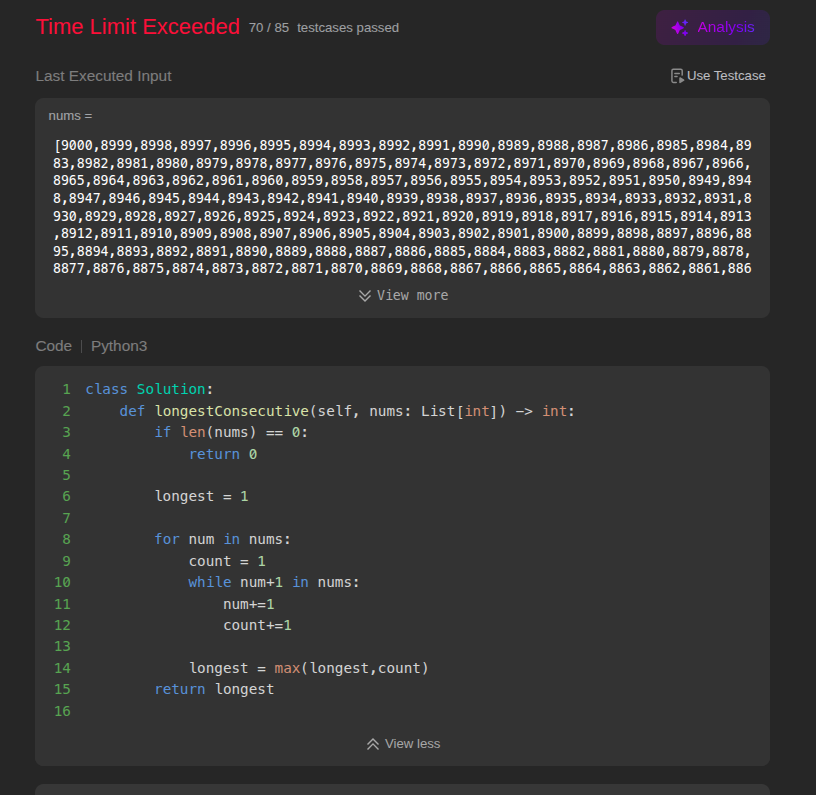816x795 pixels.
Task: Click line 'longest = max(longest,count)'
Action: (x=309, y=668)
